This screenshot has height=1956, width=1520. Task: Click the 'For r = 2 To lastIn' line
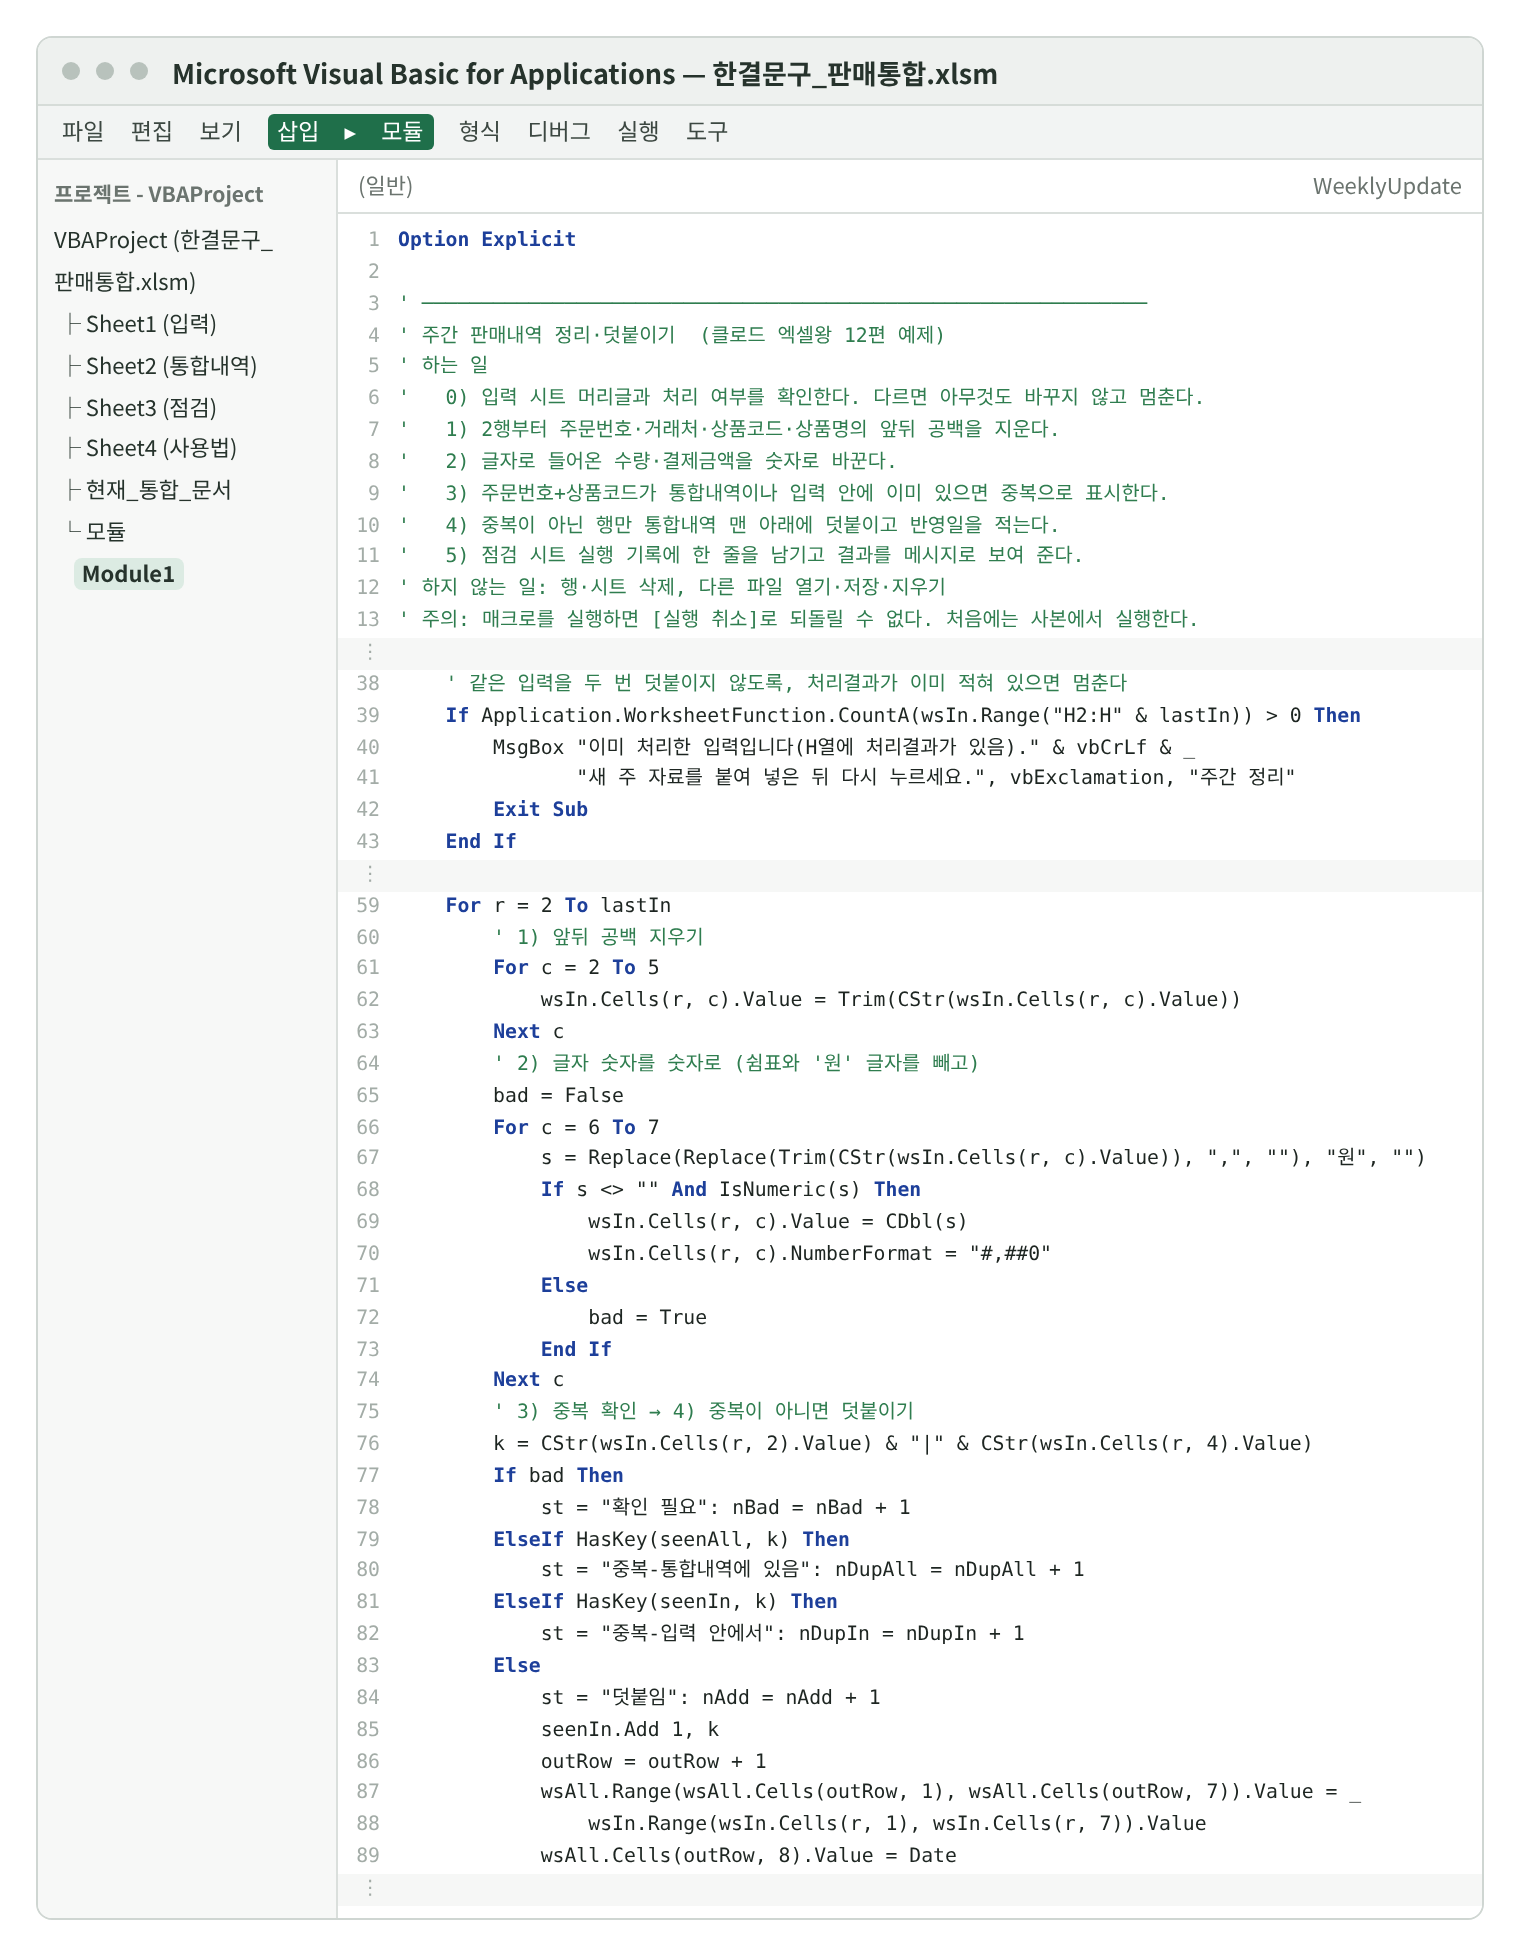pos(558,905)
